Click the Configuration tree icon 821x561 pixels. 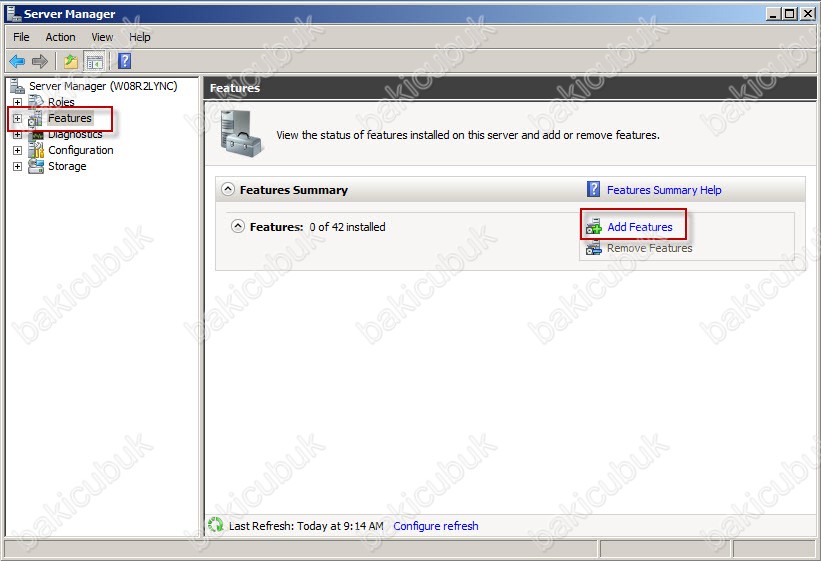(36, 150)
